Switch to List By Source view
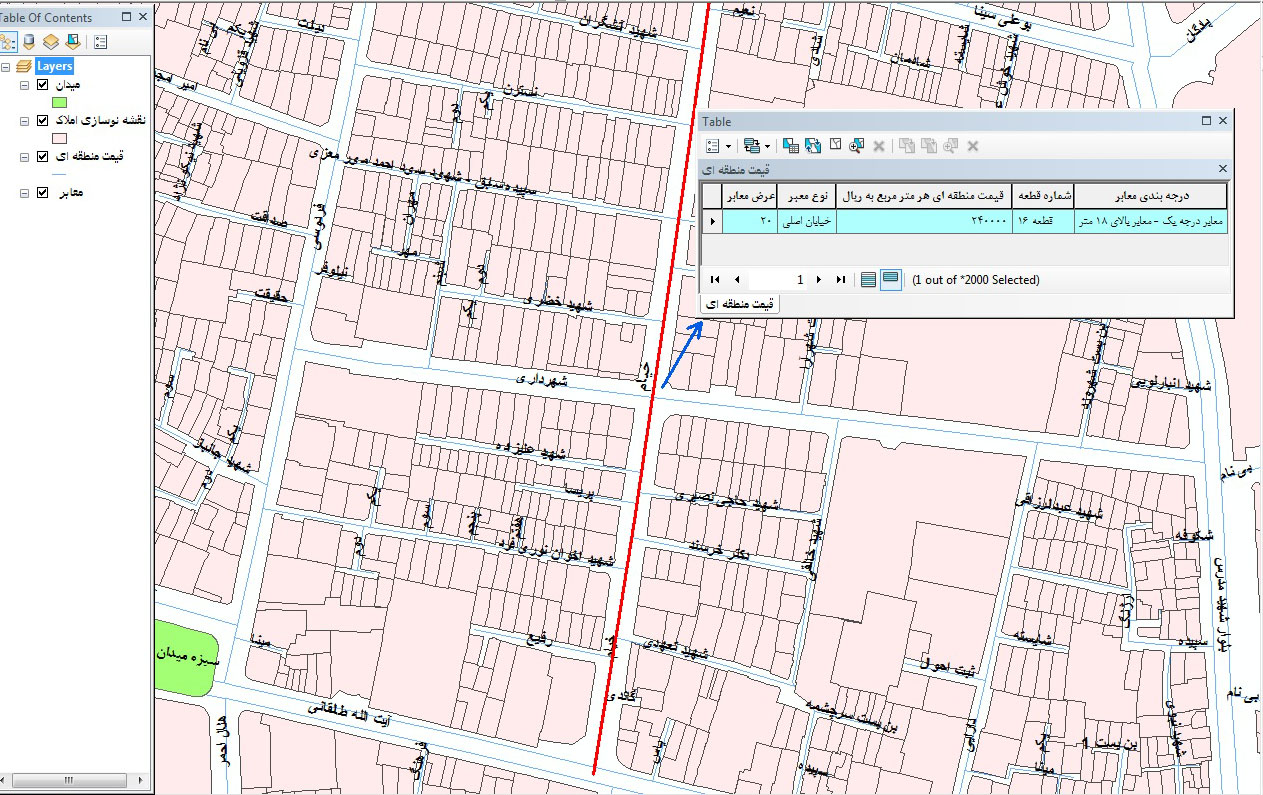1263x795 pixels. [28, 42]
